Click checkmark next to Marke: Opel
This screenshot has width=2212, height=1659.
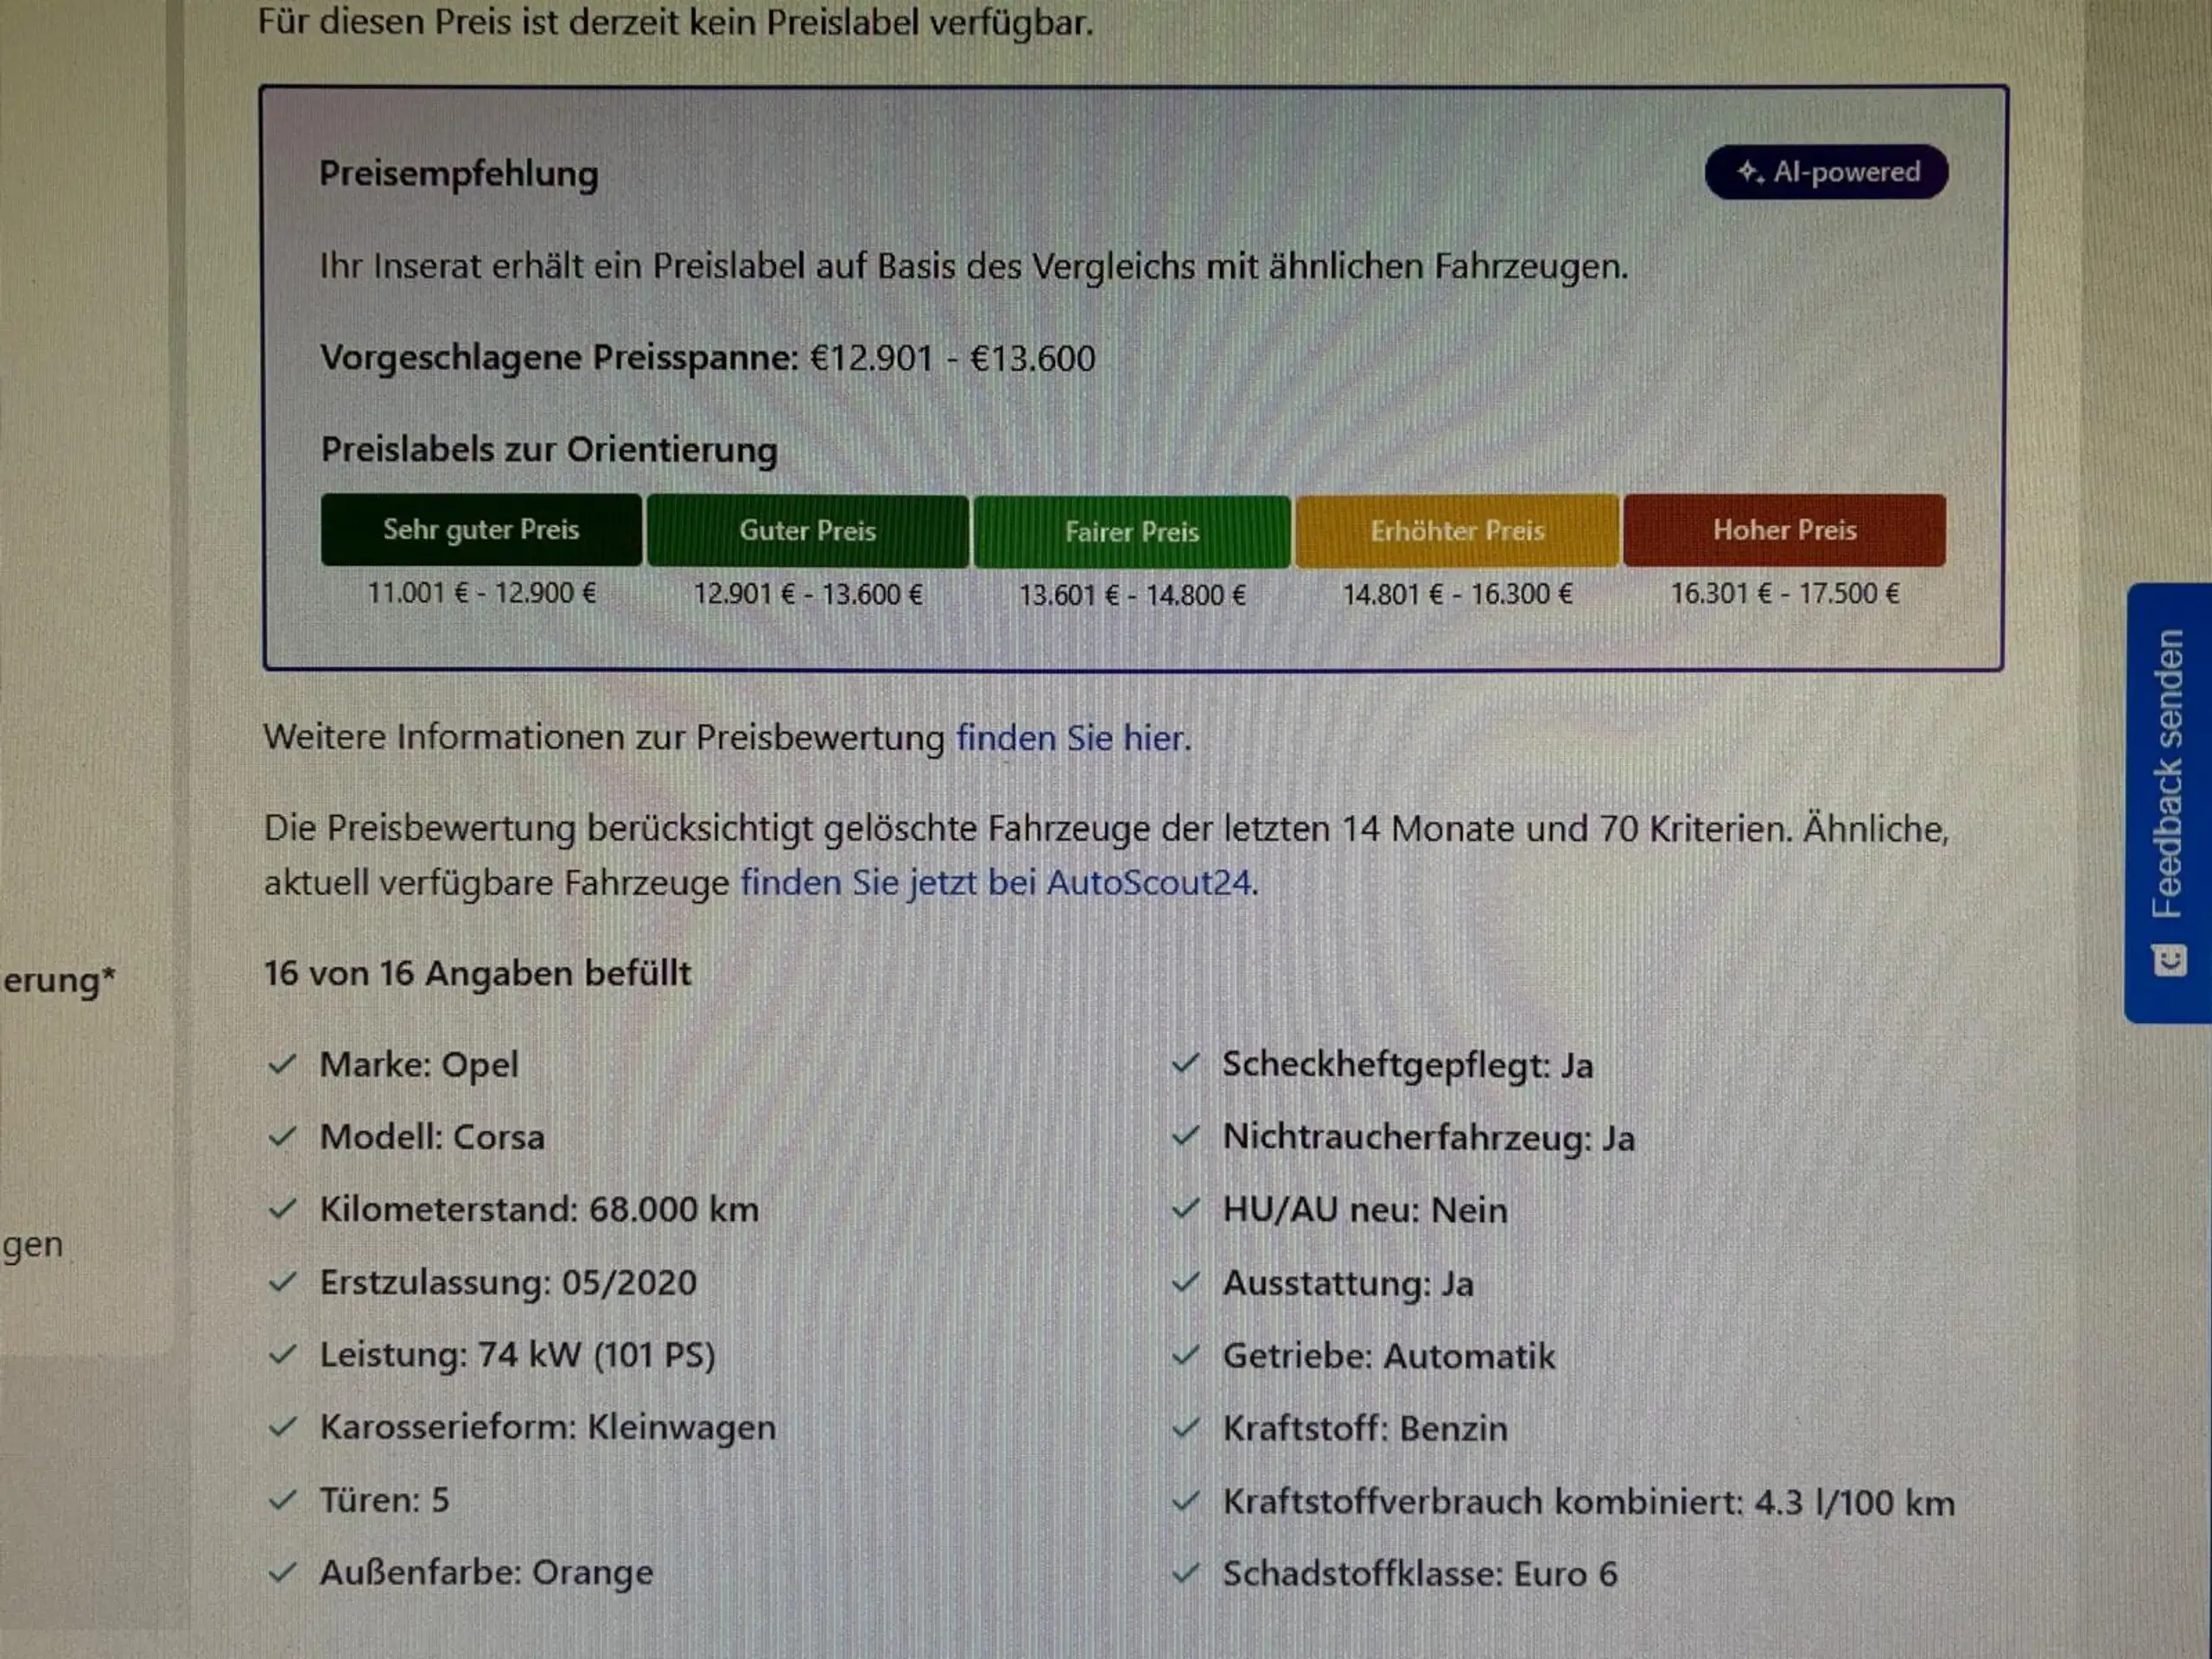coord(283,1064)
